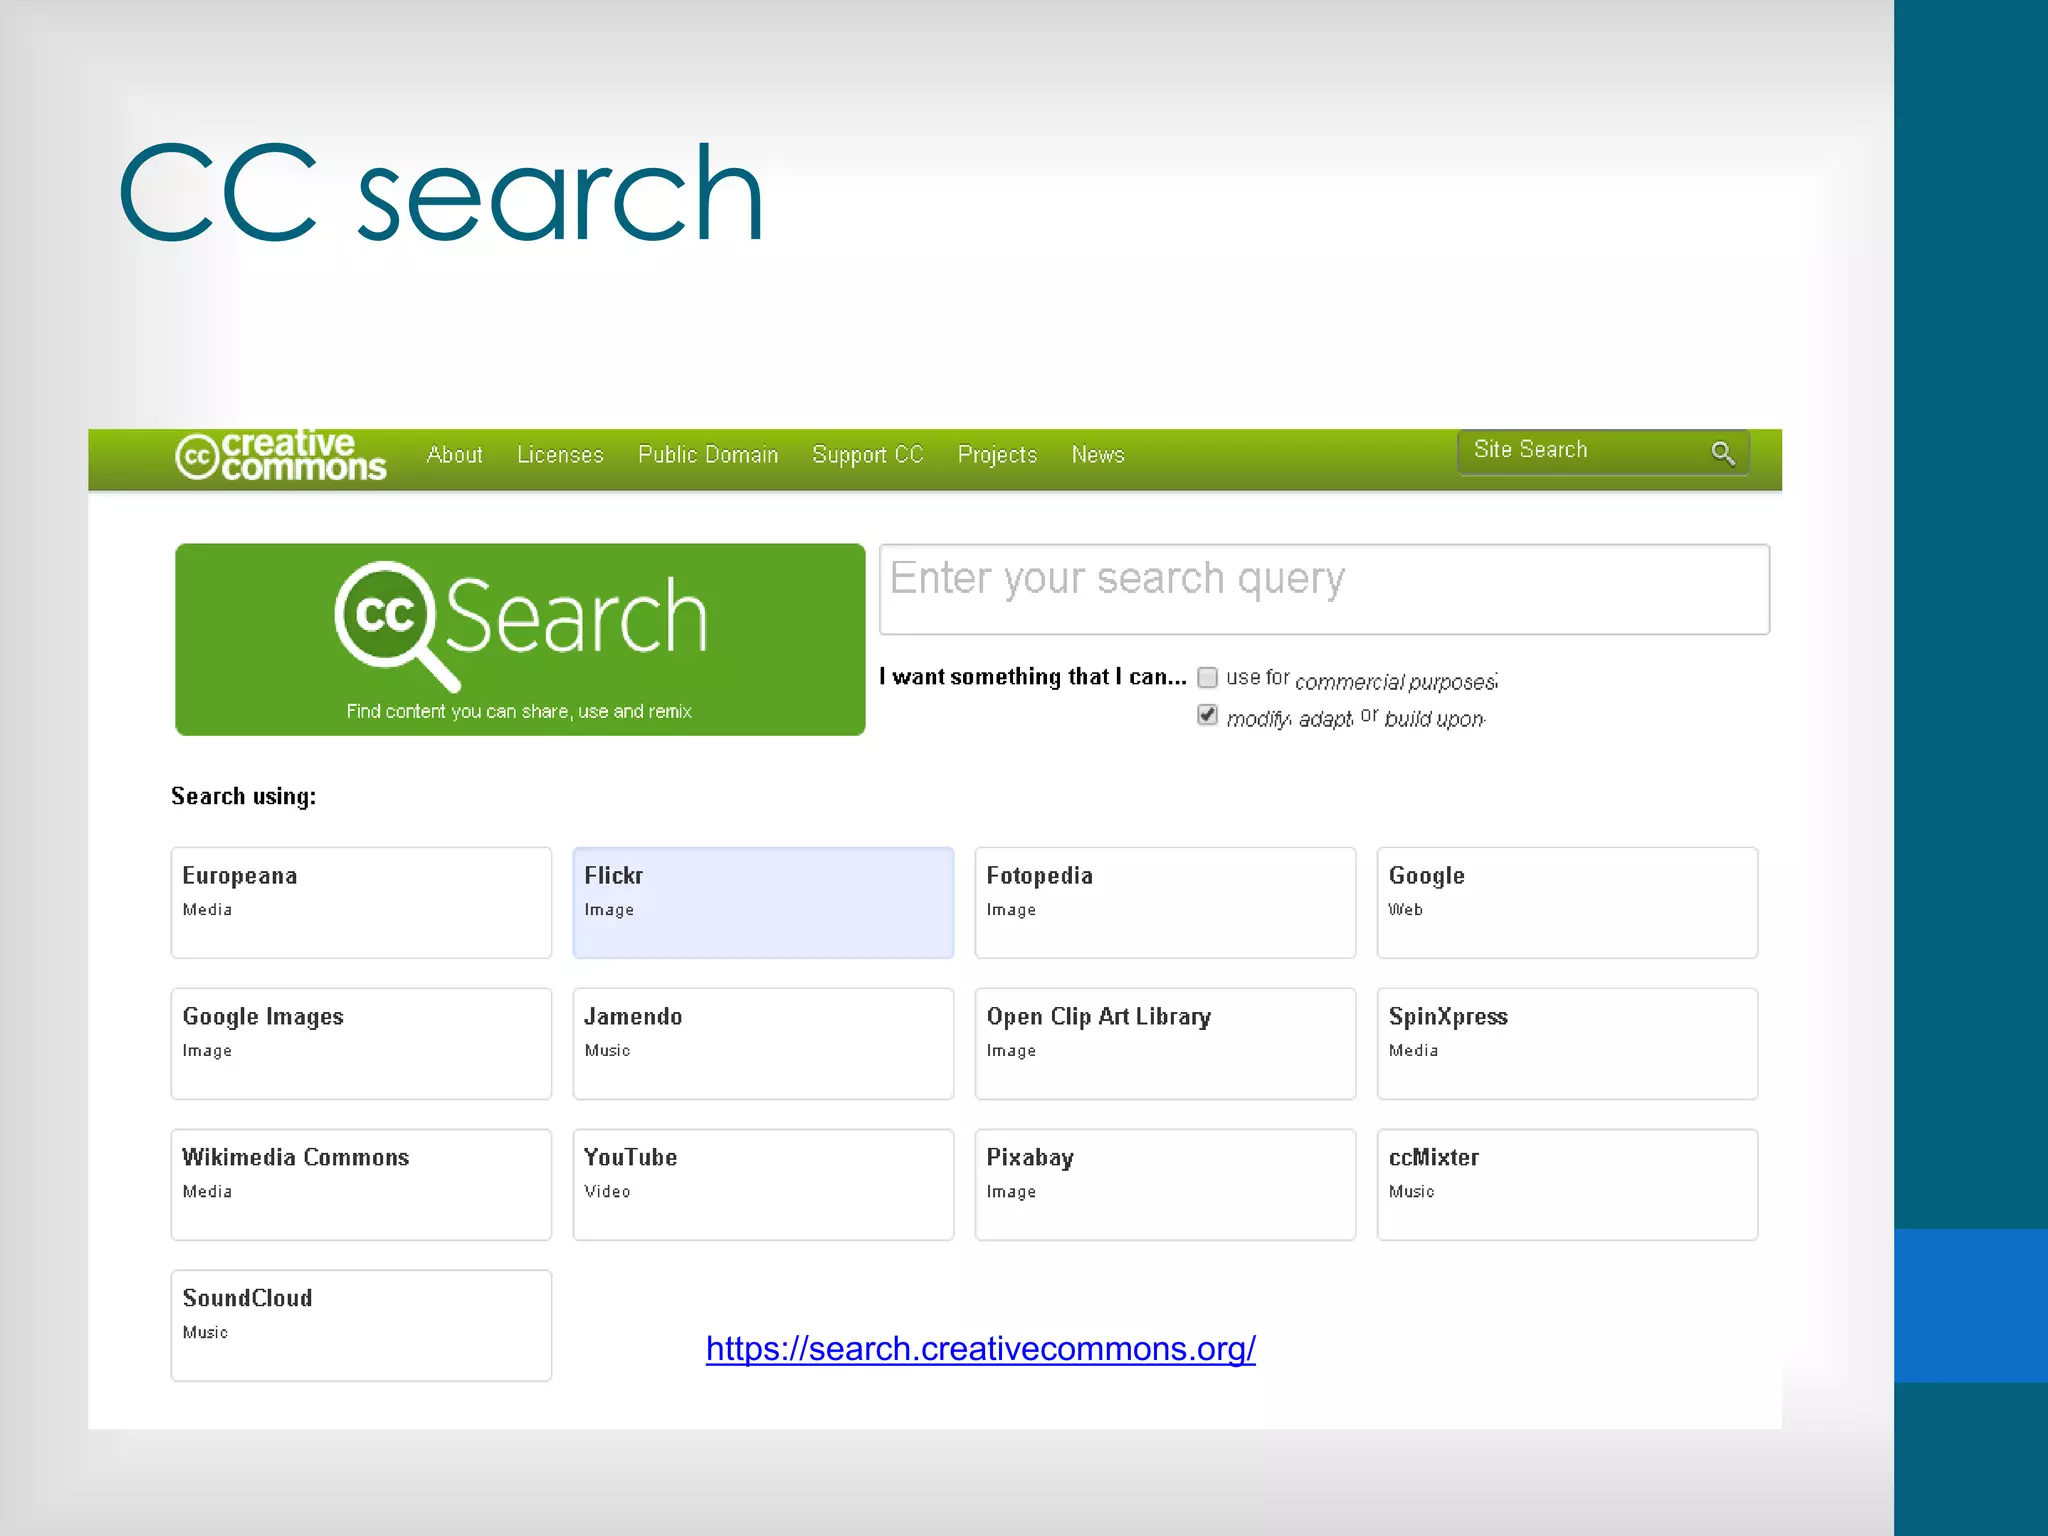The image size is (2048, 1536).
Task: Click the Site Search magnifier icon
Action: point(1722,453)
